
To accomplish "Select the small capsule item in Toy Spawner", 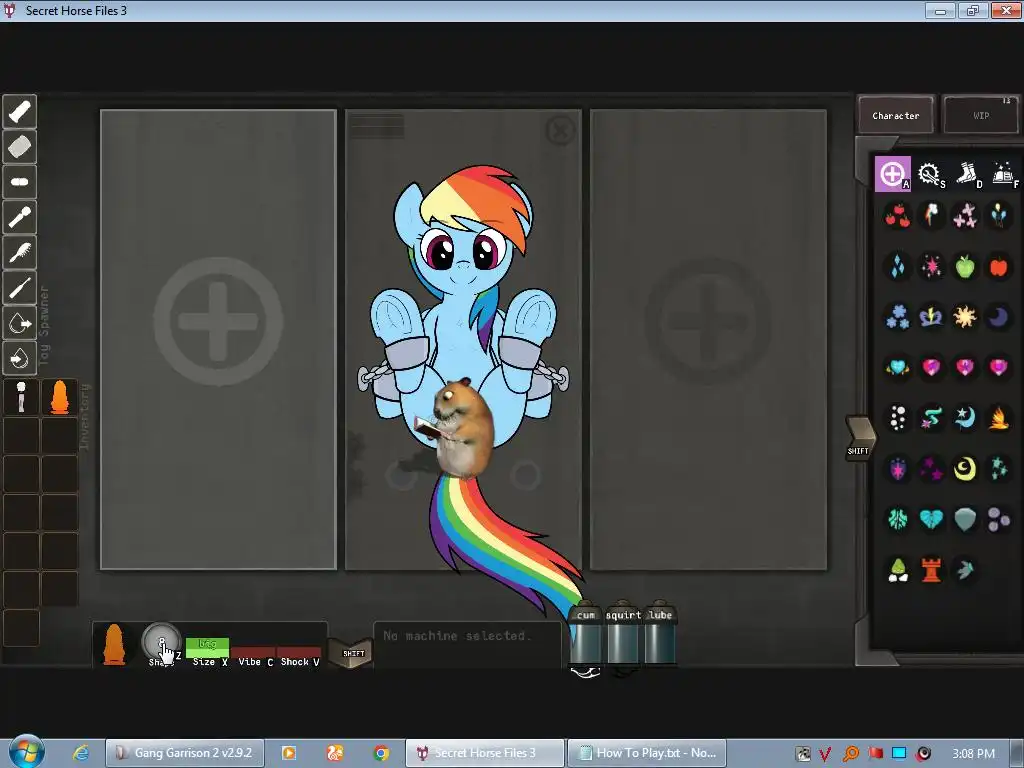I will click(x=20, y=182).
